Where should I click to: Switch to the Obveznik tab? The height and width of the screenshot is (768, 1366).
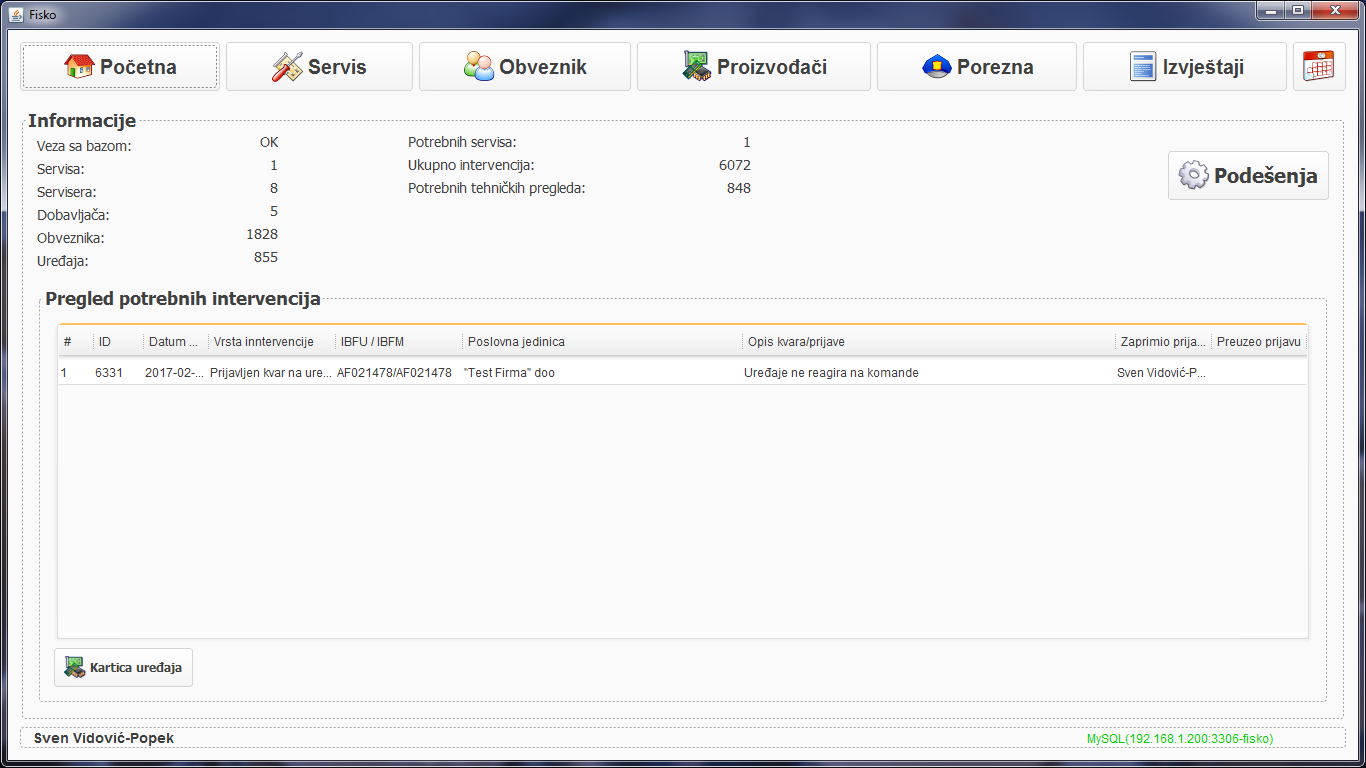coord(525,67)
